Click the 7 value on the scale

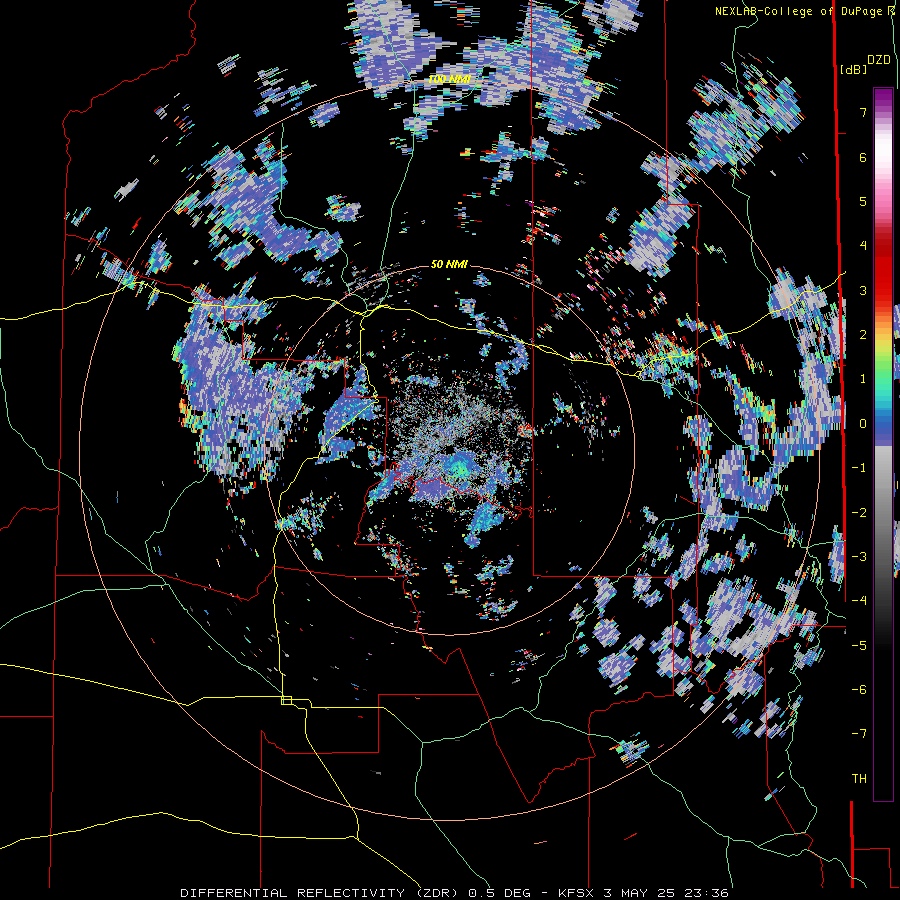[863, 112]
